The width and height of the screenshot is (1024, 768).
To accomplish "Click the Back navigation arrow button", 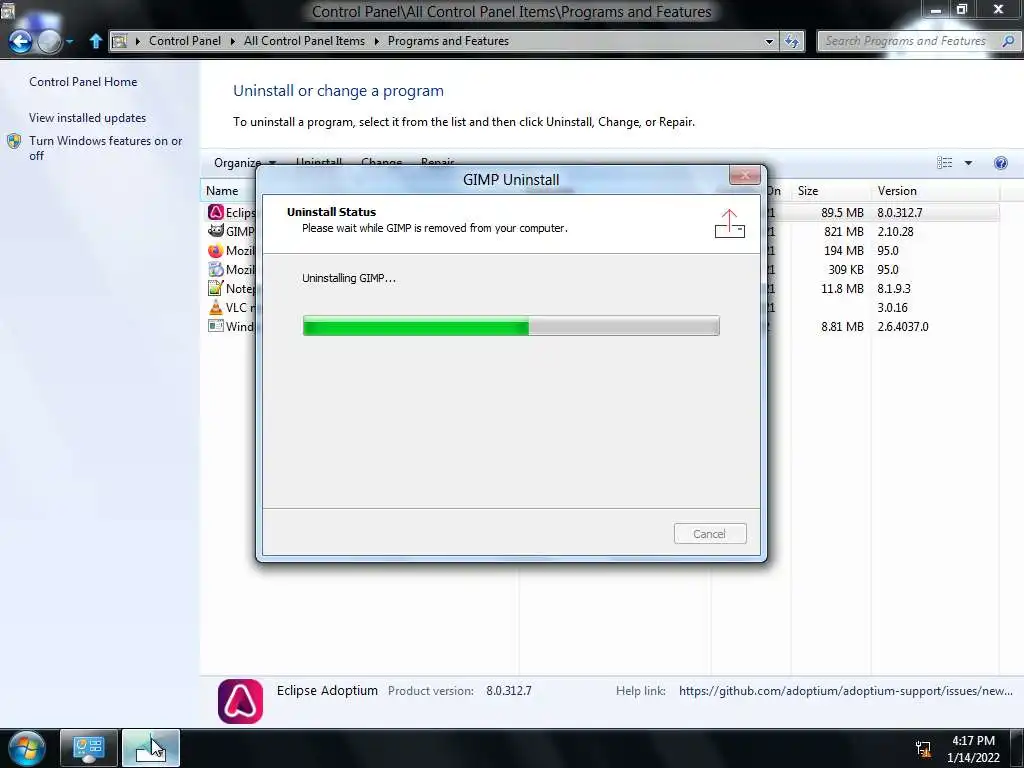I will [x=20, y=42].
